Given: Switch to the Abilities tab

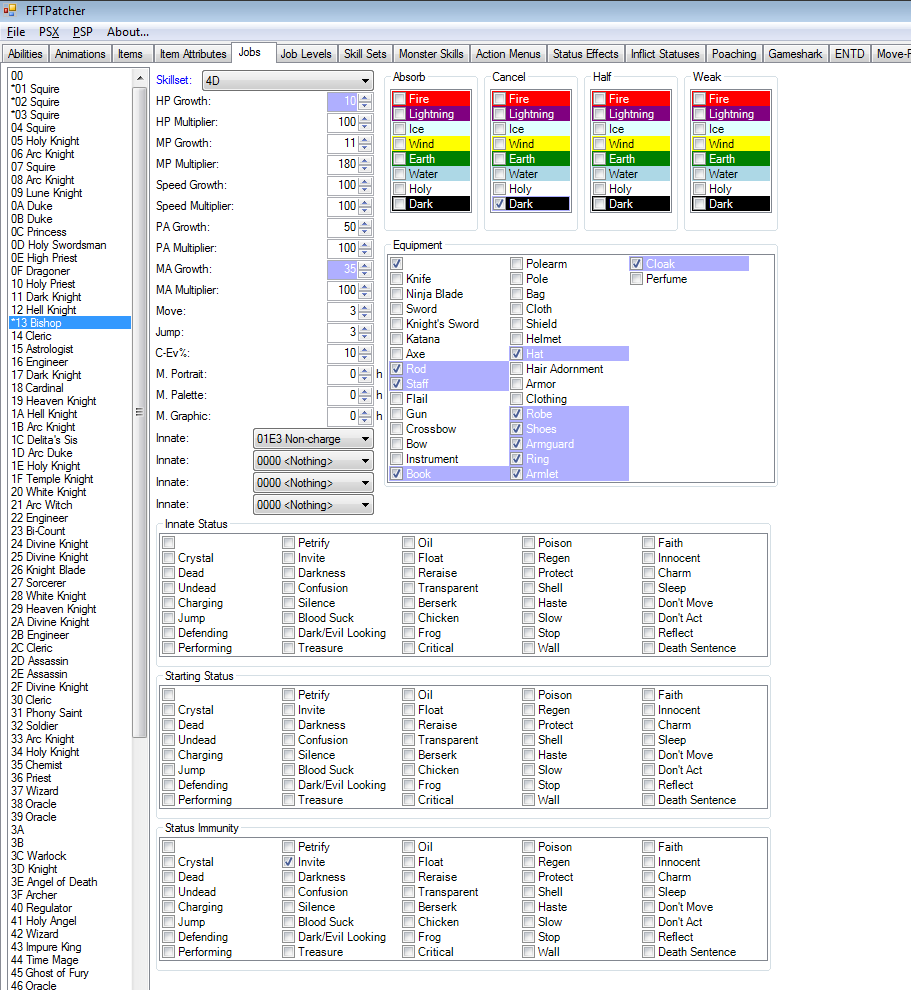Looking at the screenshot, I should [x=25, y=54].
